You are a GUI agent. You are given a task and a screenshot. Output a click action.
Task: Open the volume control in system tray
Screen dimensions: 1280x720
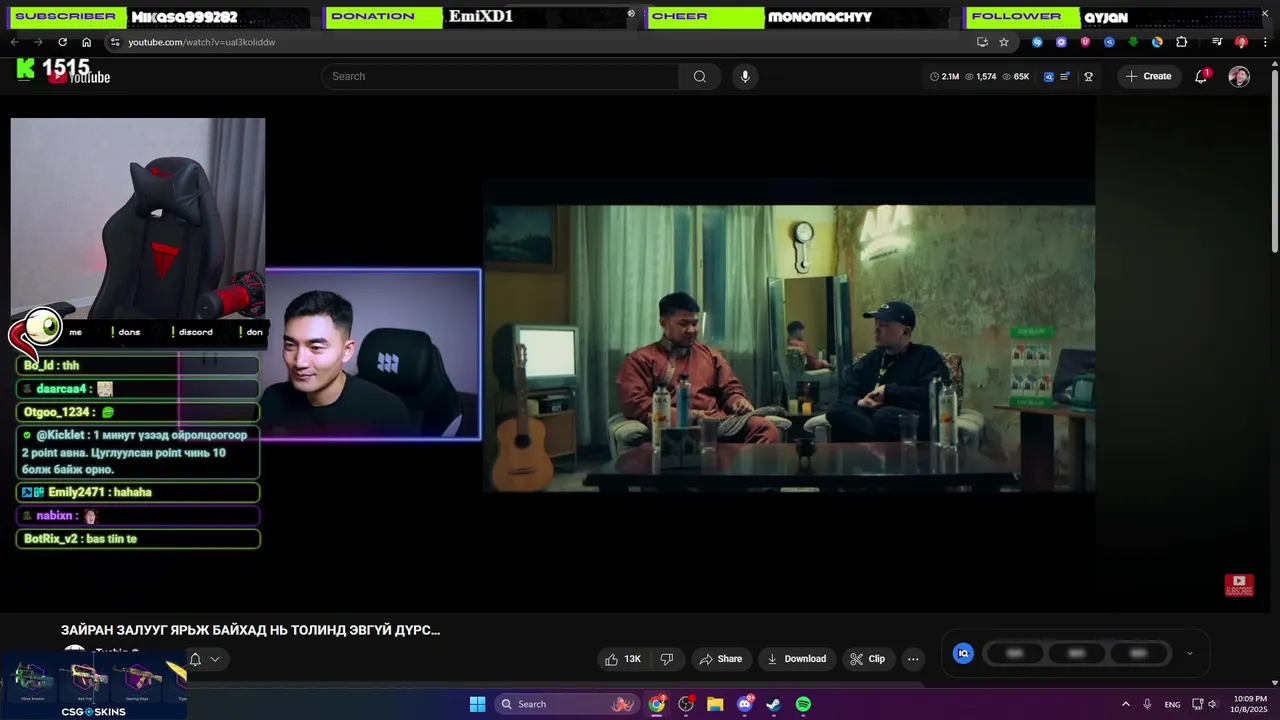click(1212, 704)
